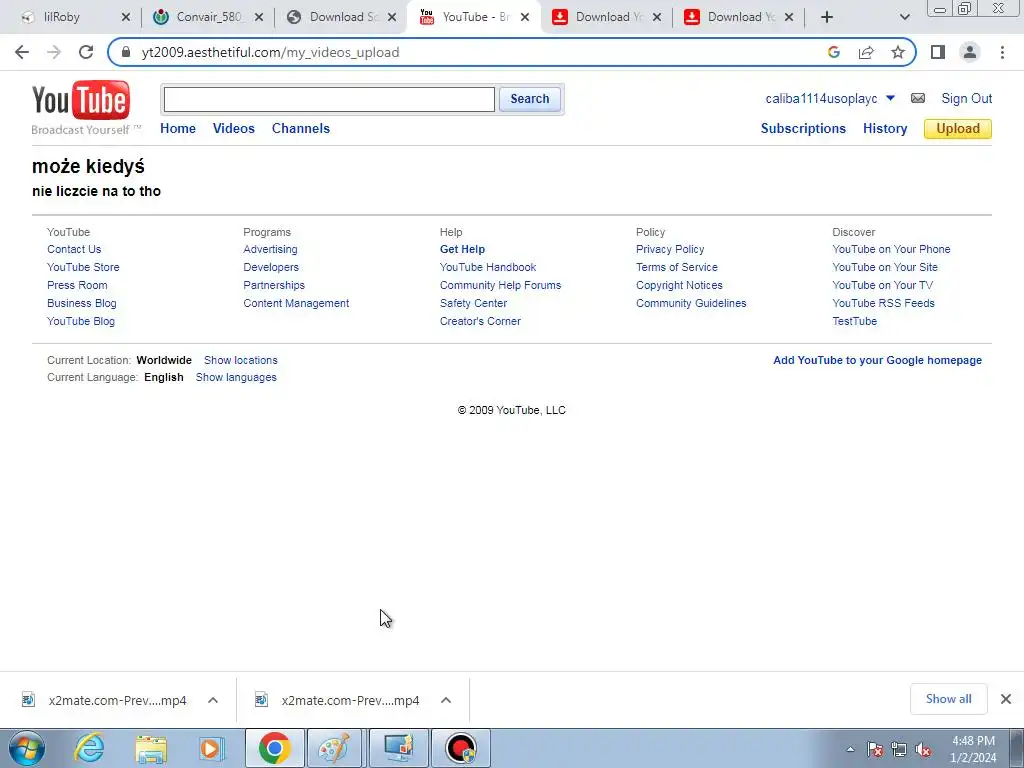The image size is (1024, 768).
Task: Open the Home navigation item
Action: point(178,128)
